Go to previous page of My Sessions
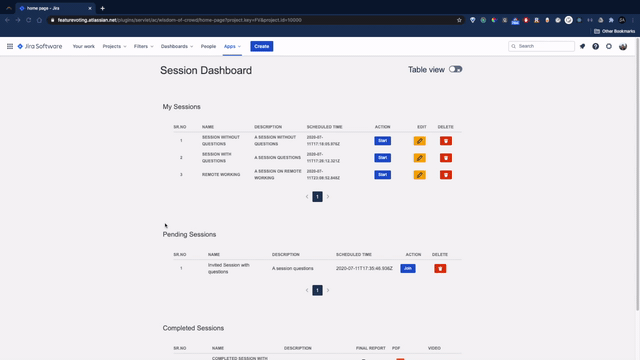 [307, 197]
